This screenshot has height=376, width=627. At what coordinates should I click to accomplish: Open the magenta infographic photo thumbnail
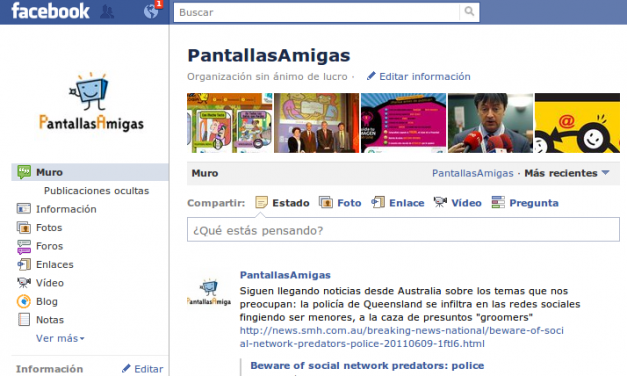[403, 123]
